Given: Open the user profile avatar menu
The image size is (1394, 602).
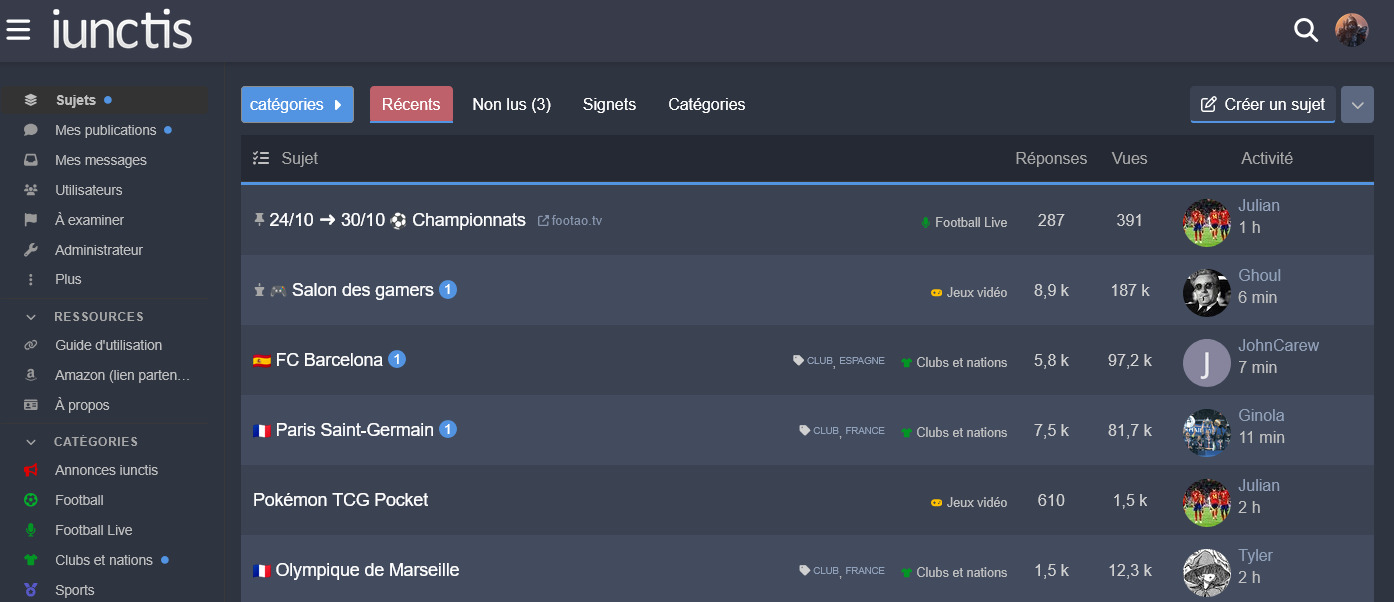Looking at the screenshot, I should (x=1352, y=30).
